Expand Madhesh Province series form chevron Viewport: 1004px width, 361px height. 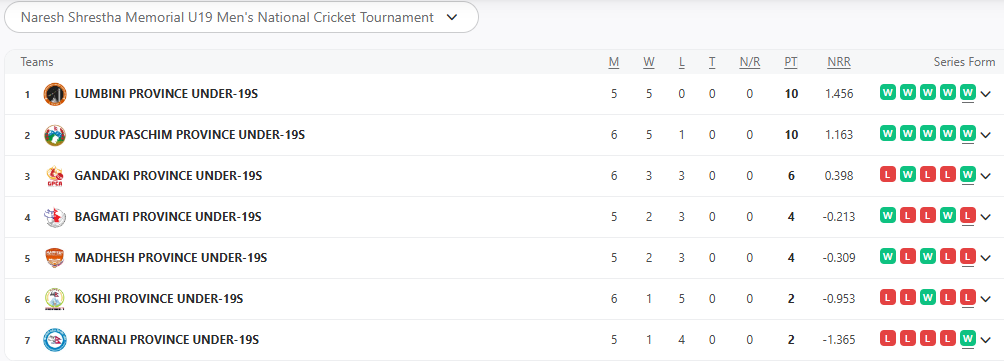(x=985, y=258)
